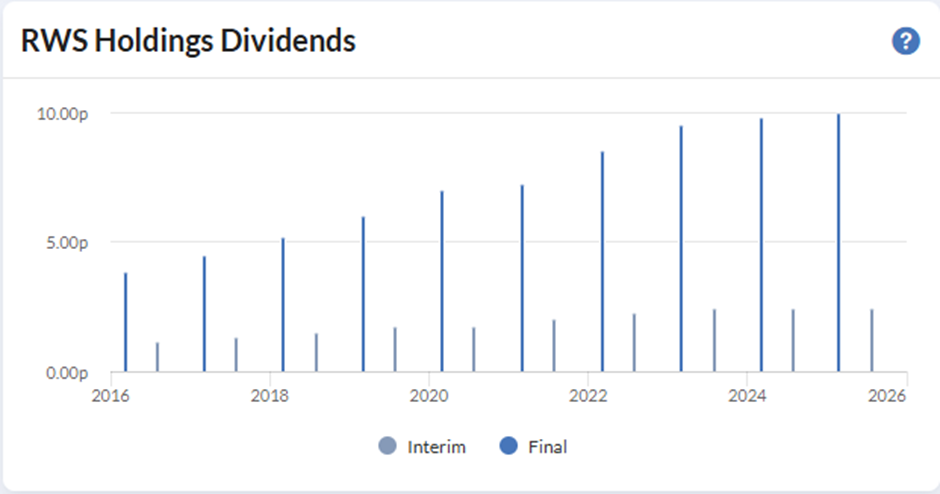This screenshot has height=494, width=940.
Task: Click the 2019 final dividend bar
Action: [x=363, y=294]
